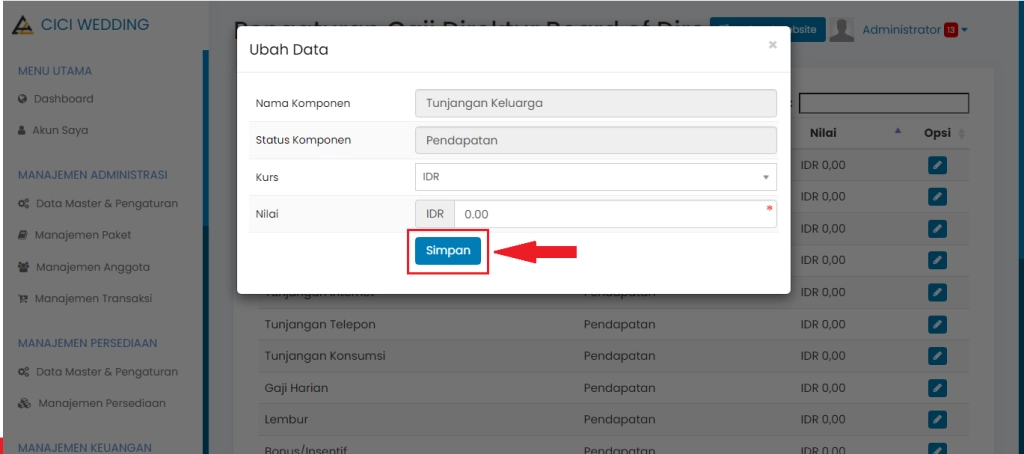Click the search input above the table

pyautogui.click(x=884, y=103)
